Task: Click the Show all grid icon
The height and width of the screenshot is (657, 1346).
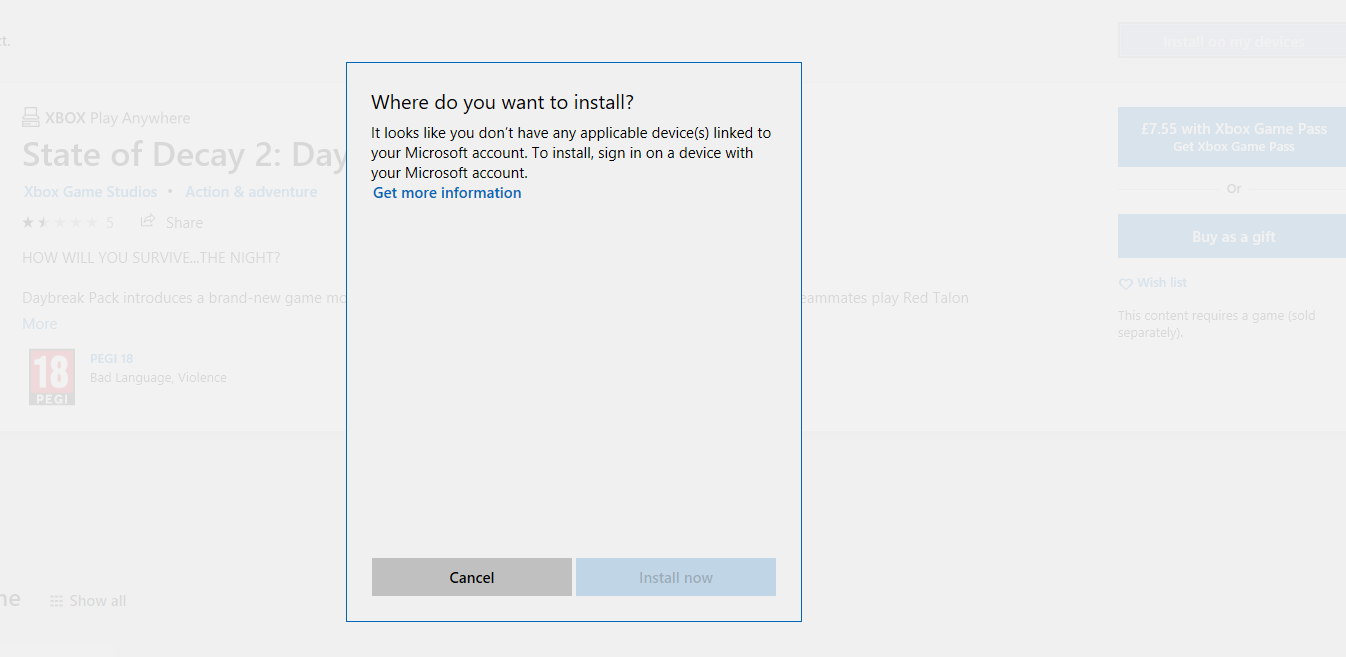Action: pyautogui.click(x=57, y=601)
